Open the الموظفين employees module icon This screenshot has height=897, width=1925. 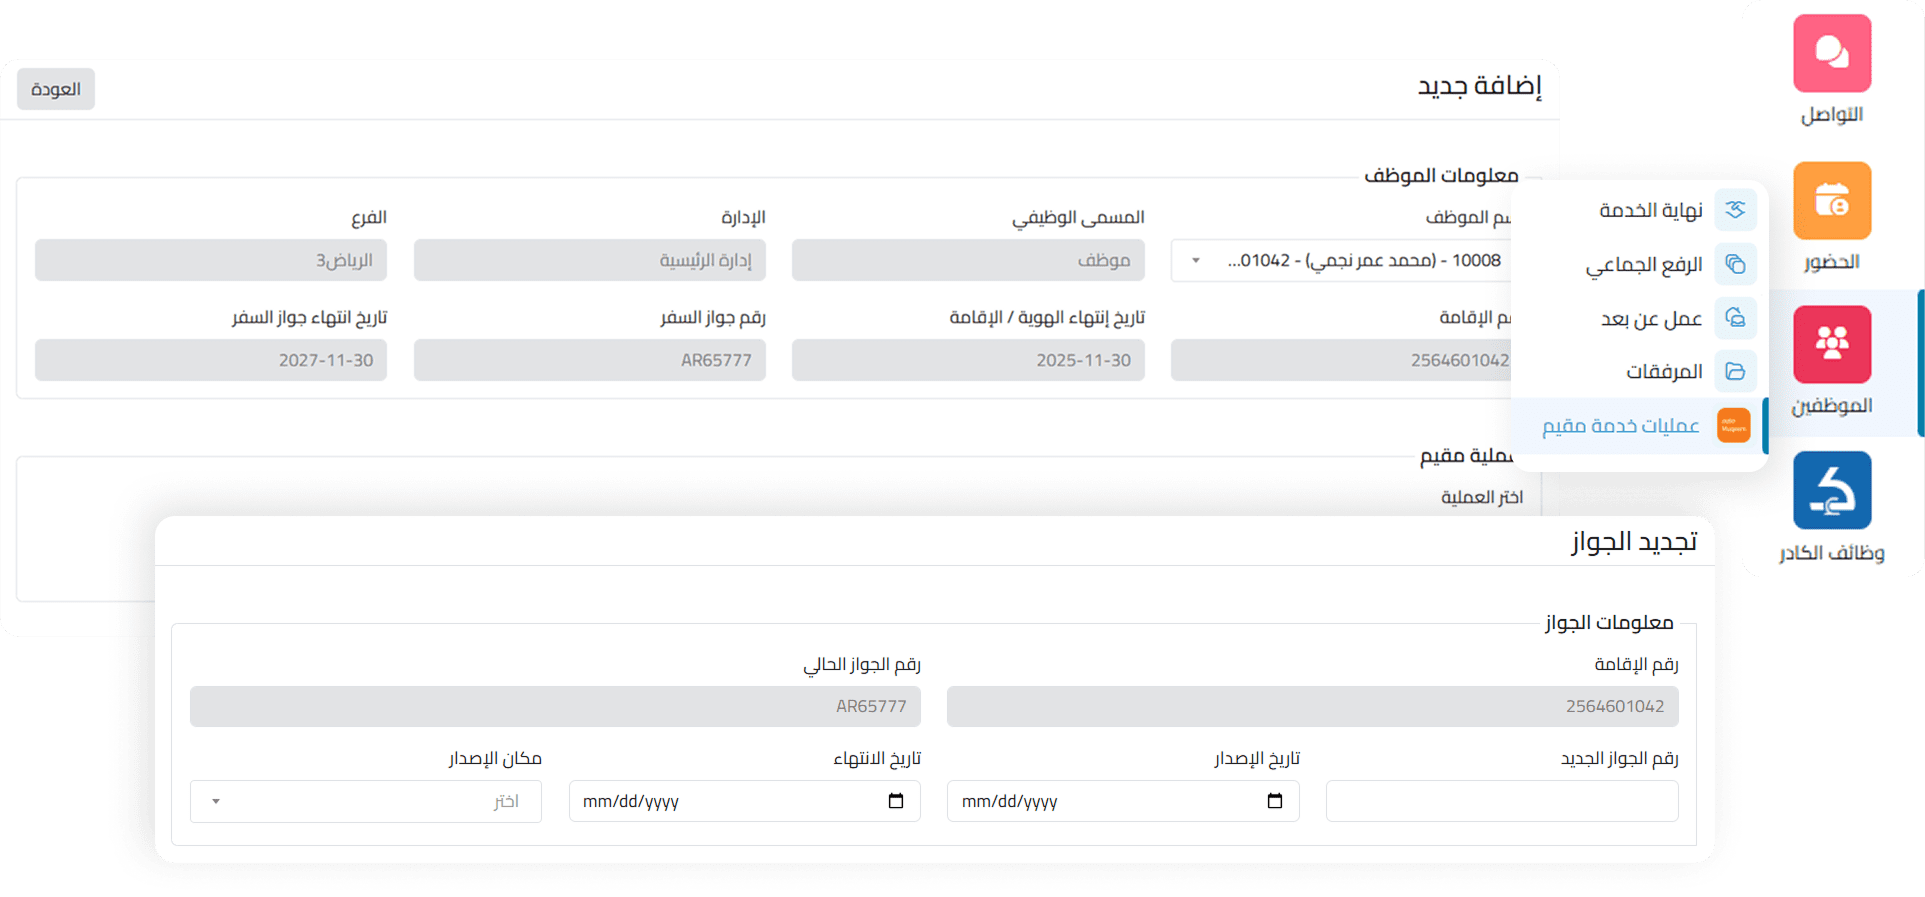point(1831,345)
